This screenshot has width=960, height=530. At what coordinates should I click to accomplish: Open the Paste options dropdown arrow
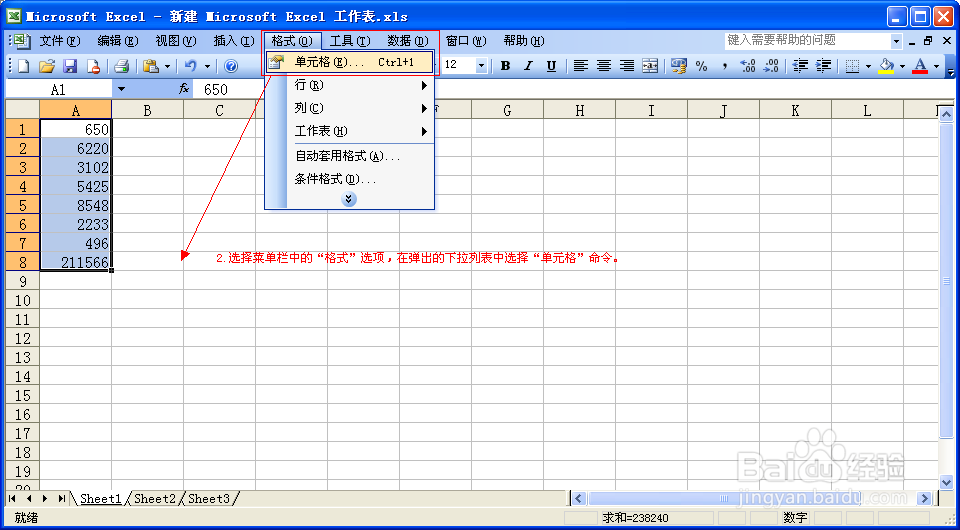click(x=167, y=66)
